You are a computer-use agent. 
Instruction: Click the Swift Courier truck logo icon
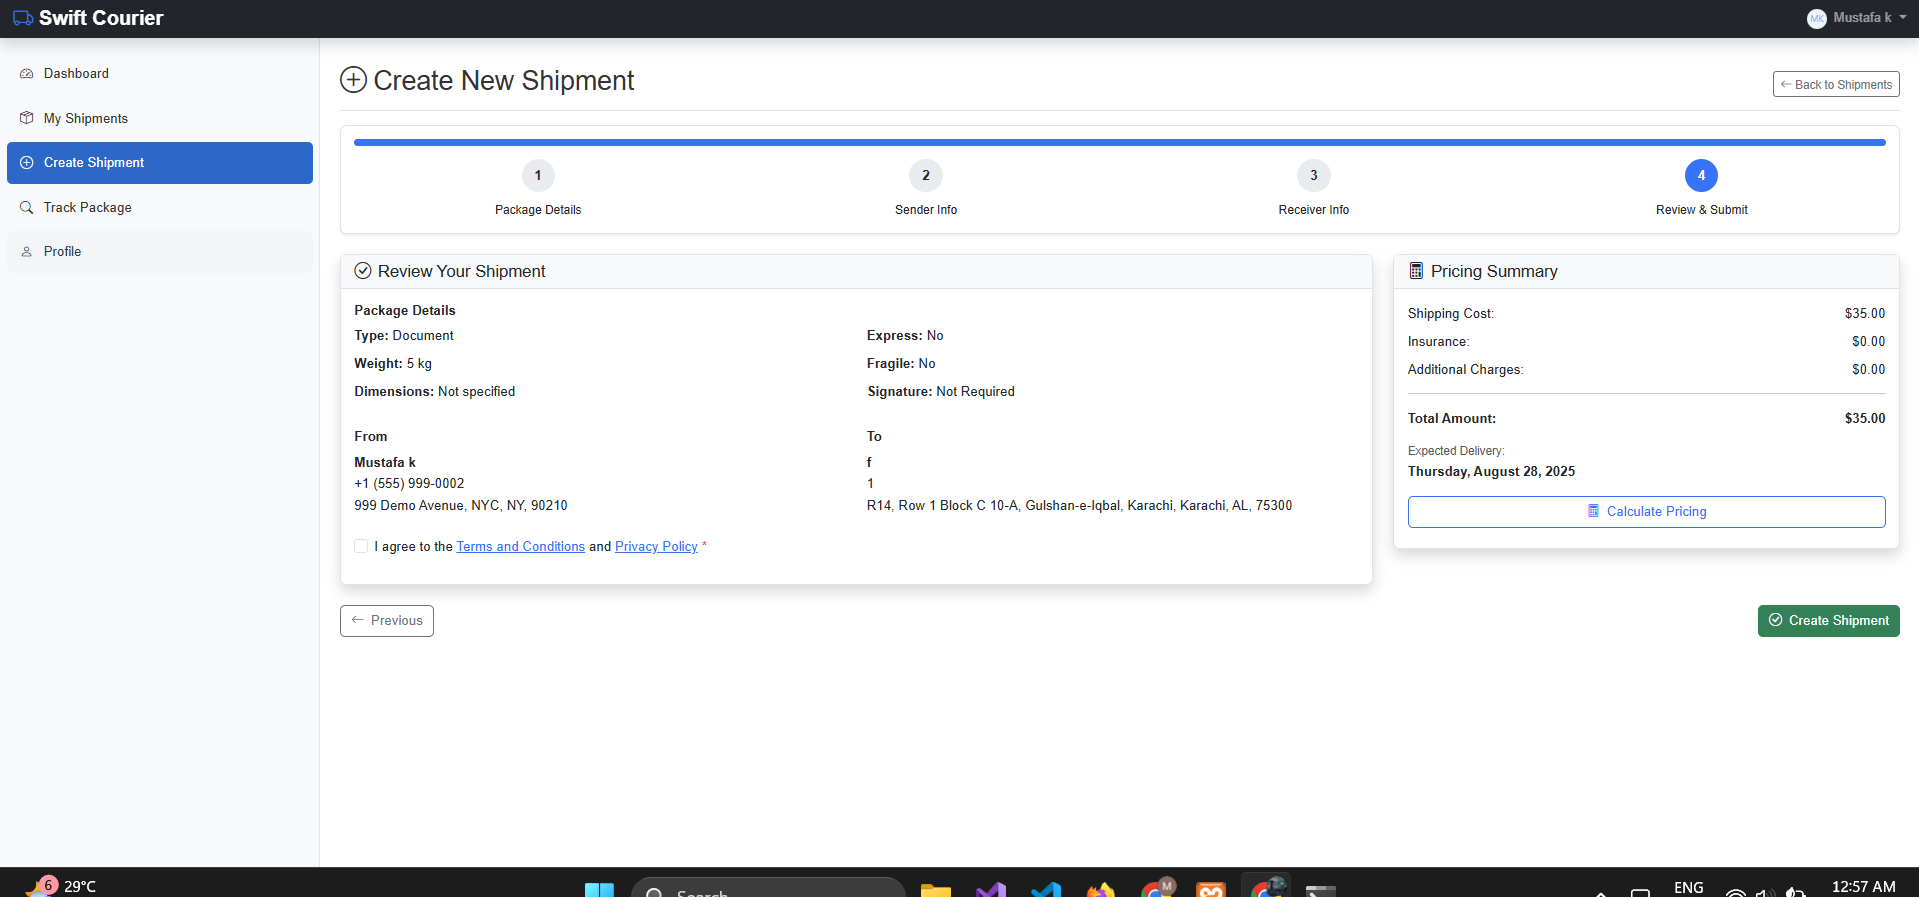point(22,18)
